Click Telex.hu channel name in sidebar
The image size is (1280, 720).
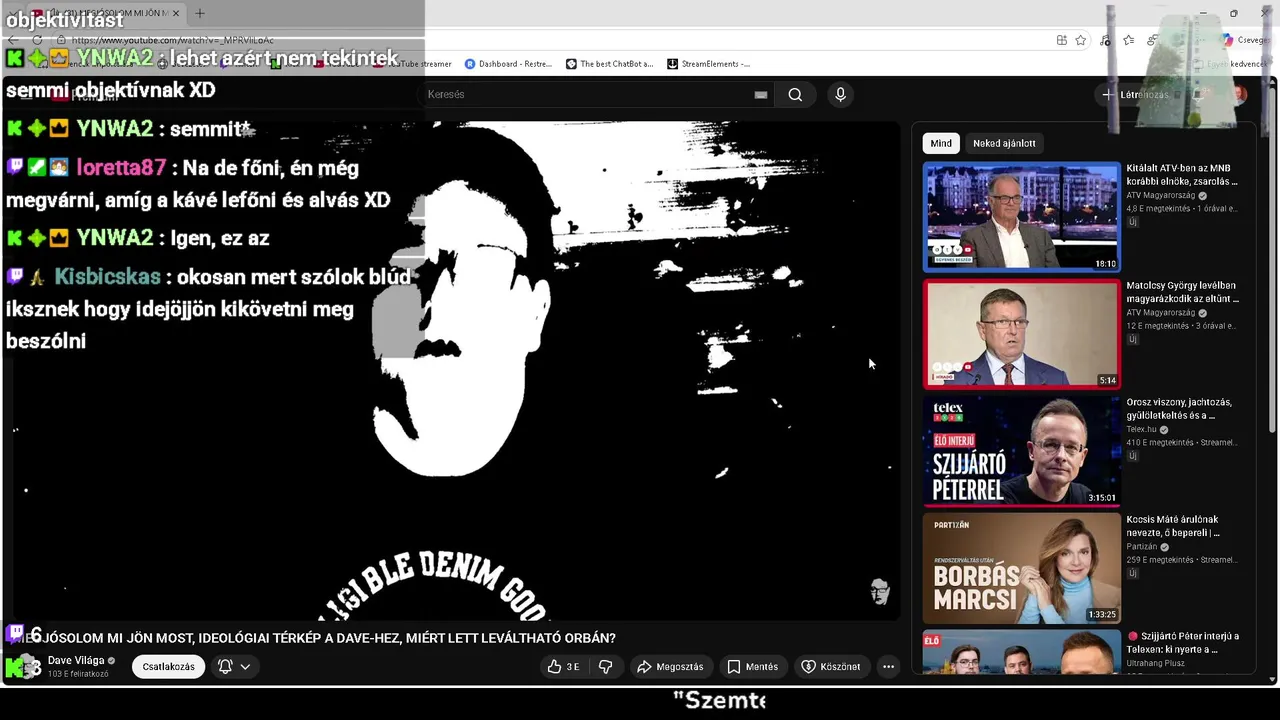point(1141,430)
